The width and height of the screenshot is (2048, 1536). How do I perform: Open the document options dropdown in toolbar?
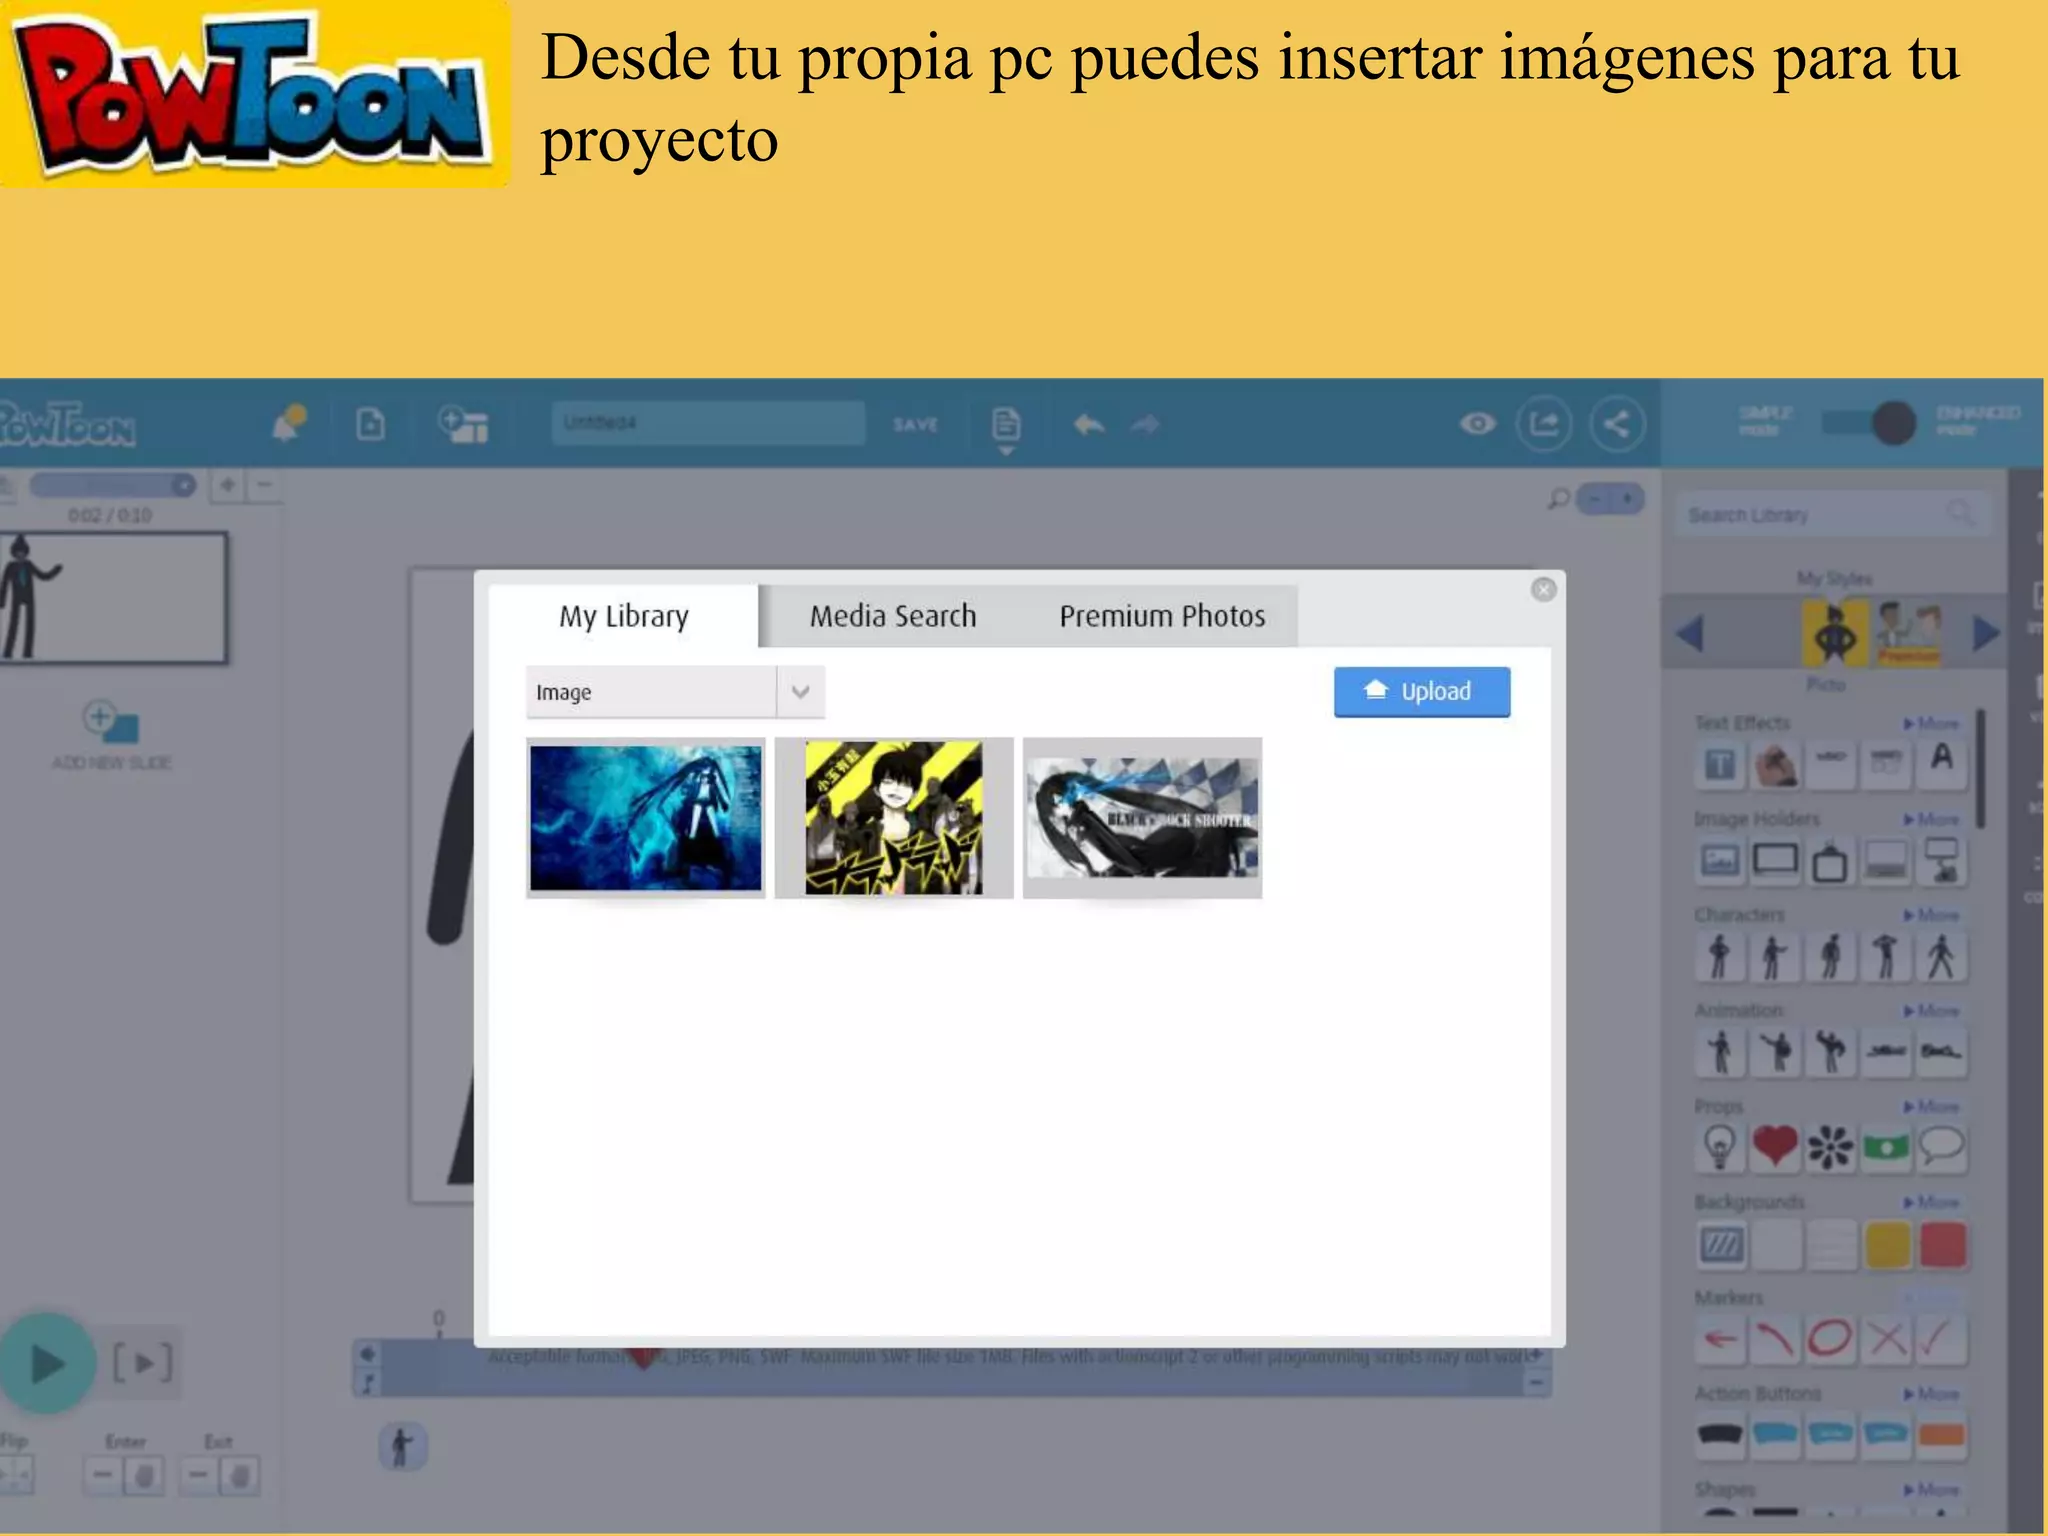point(1005,430)
